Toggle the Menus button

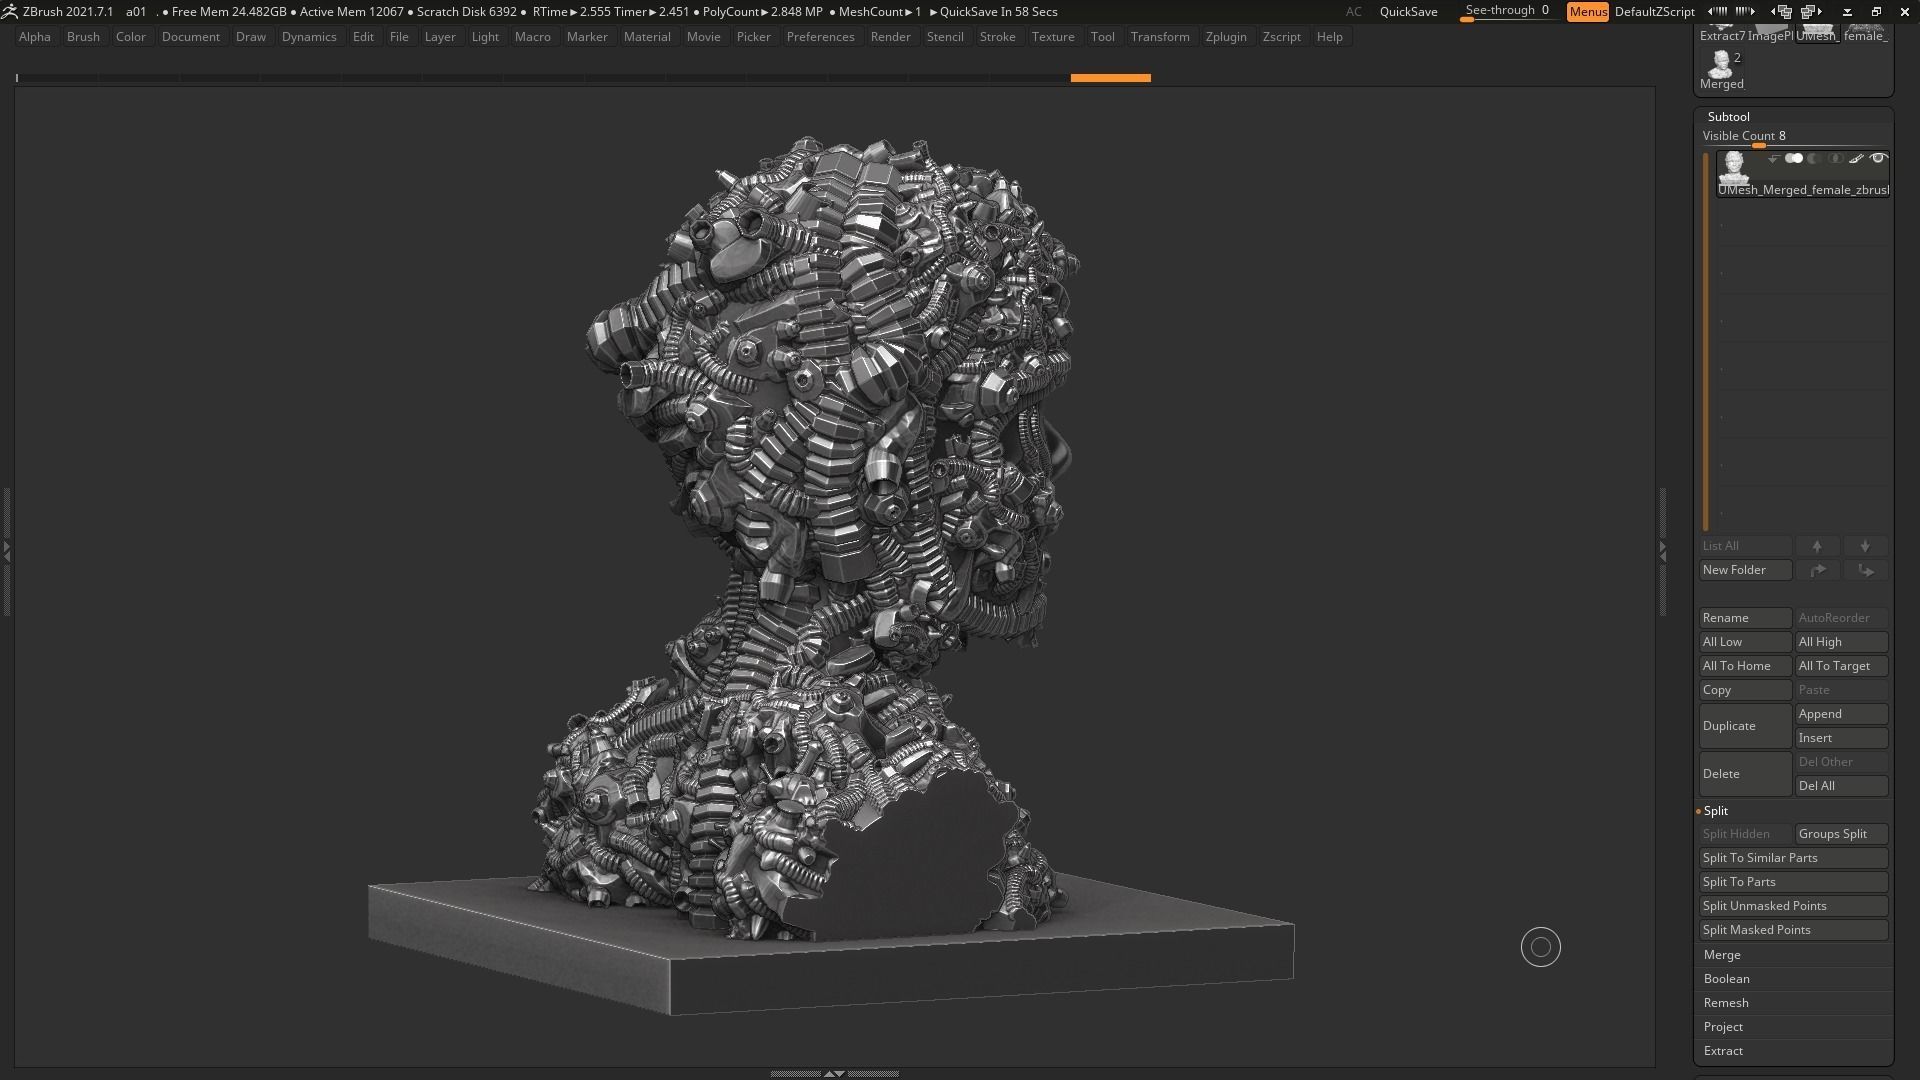[1587, 11]
